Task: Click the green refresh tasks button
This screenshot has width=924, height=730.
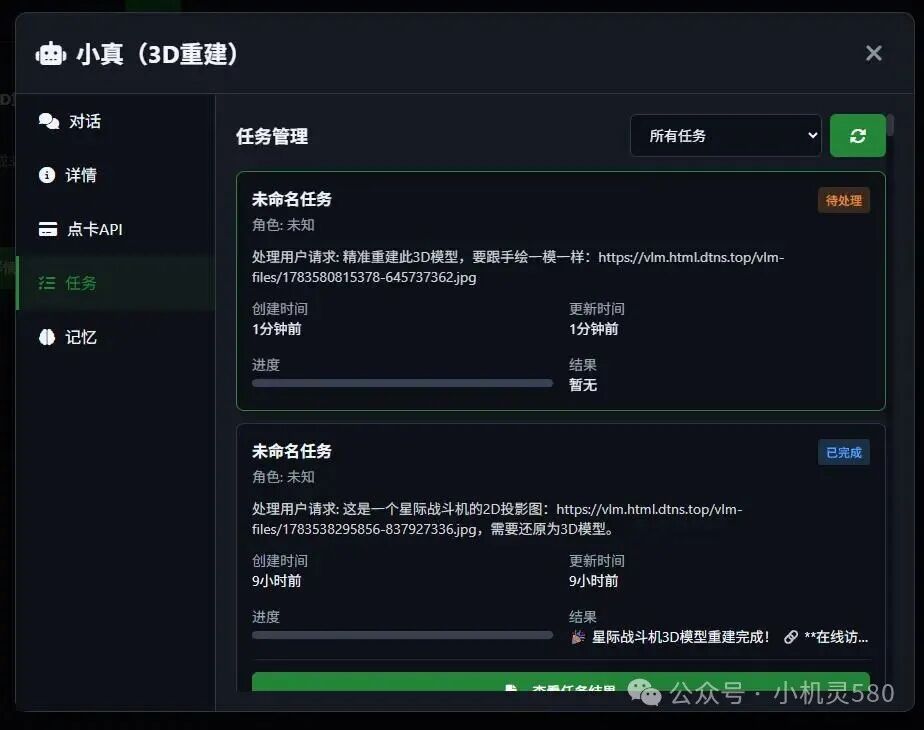Action: [x=857, y=136]
